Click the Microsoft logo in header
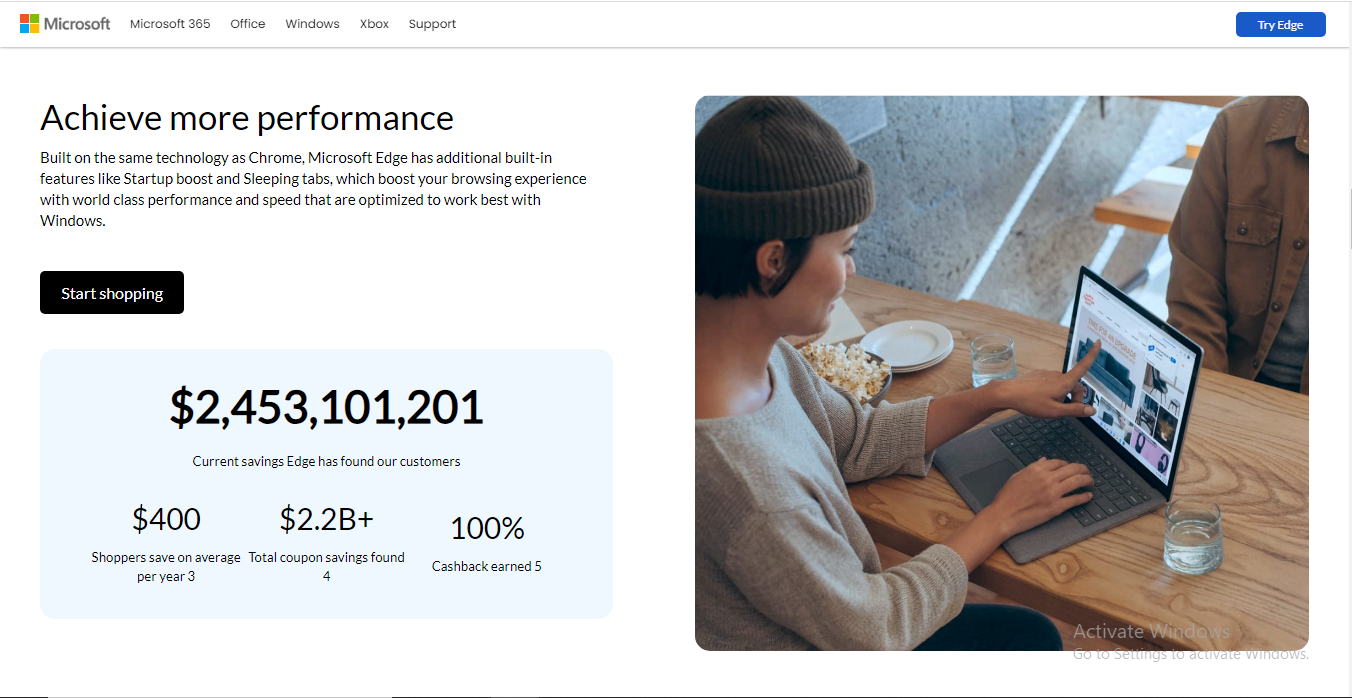 [x=65, y=24]
